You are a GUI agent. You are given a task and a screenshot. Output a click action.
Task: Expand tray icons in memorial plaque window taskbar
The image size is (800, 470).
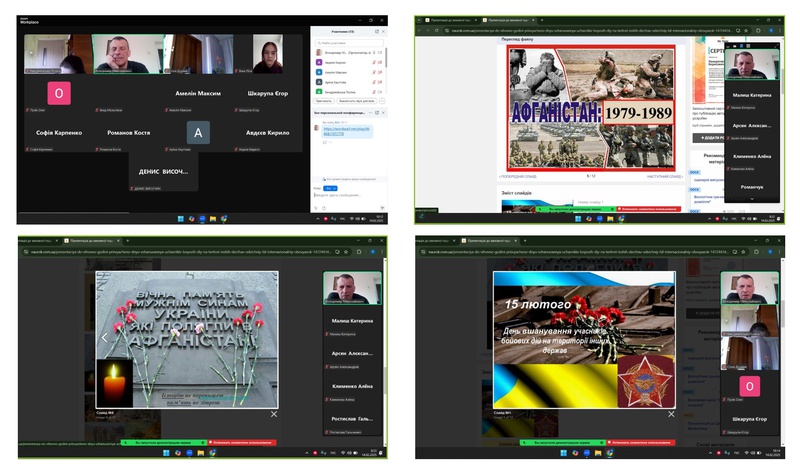point(306,453)
